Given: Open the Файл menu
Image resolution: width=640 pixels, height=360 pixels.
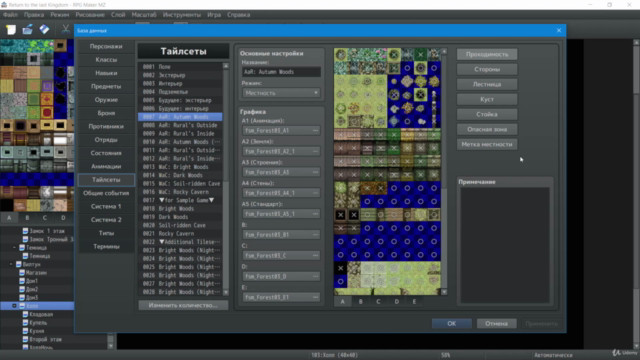Looking at the screenshot, I should 10,15.
